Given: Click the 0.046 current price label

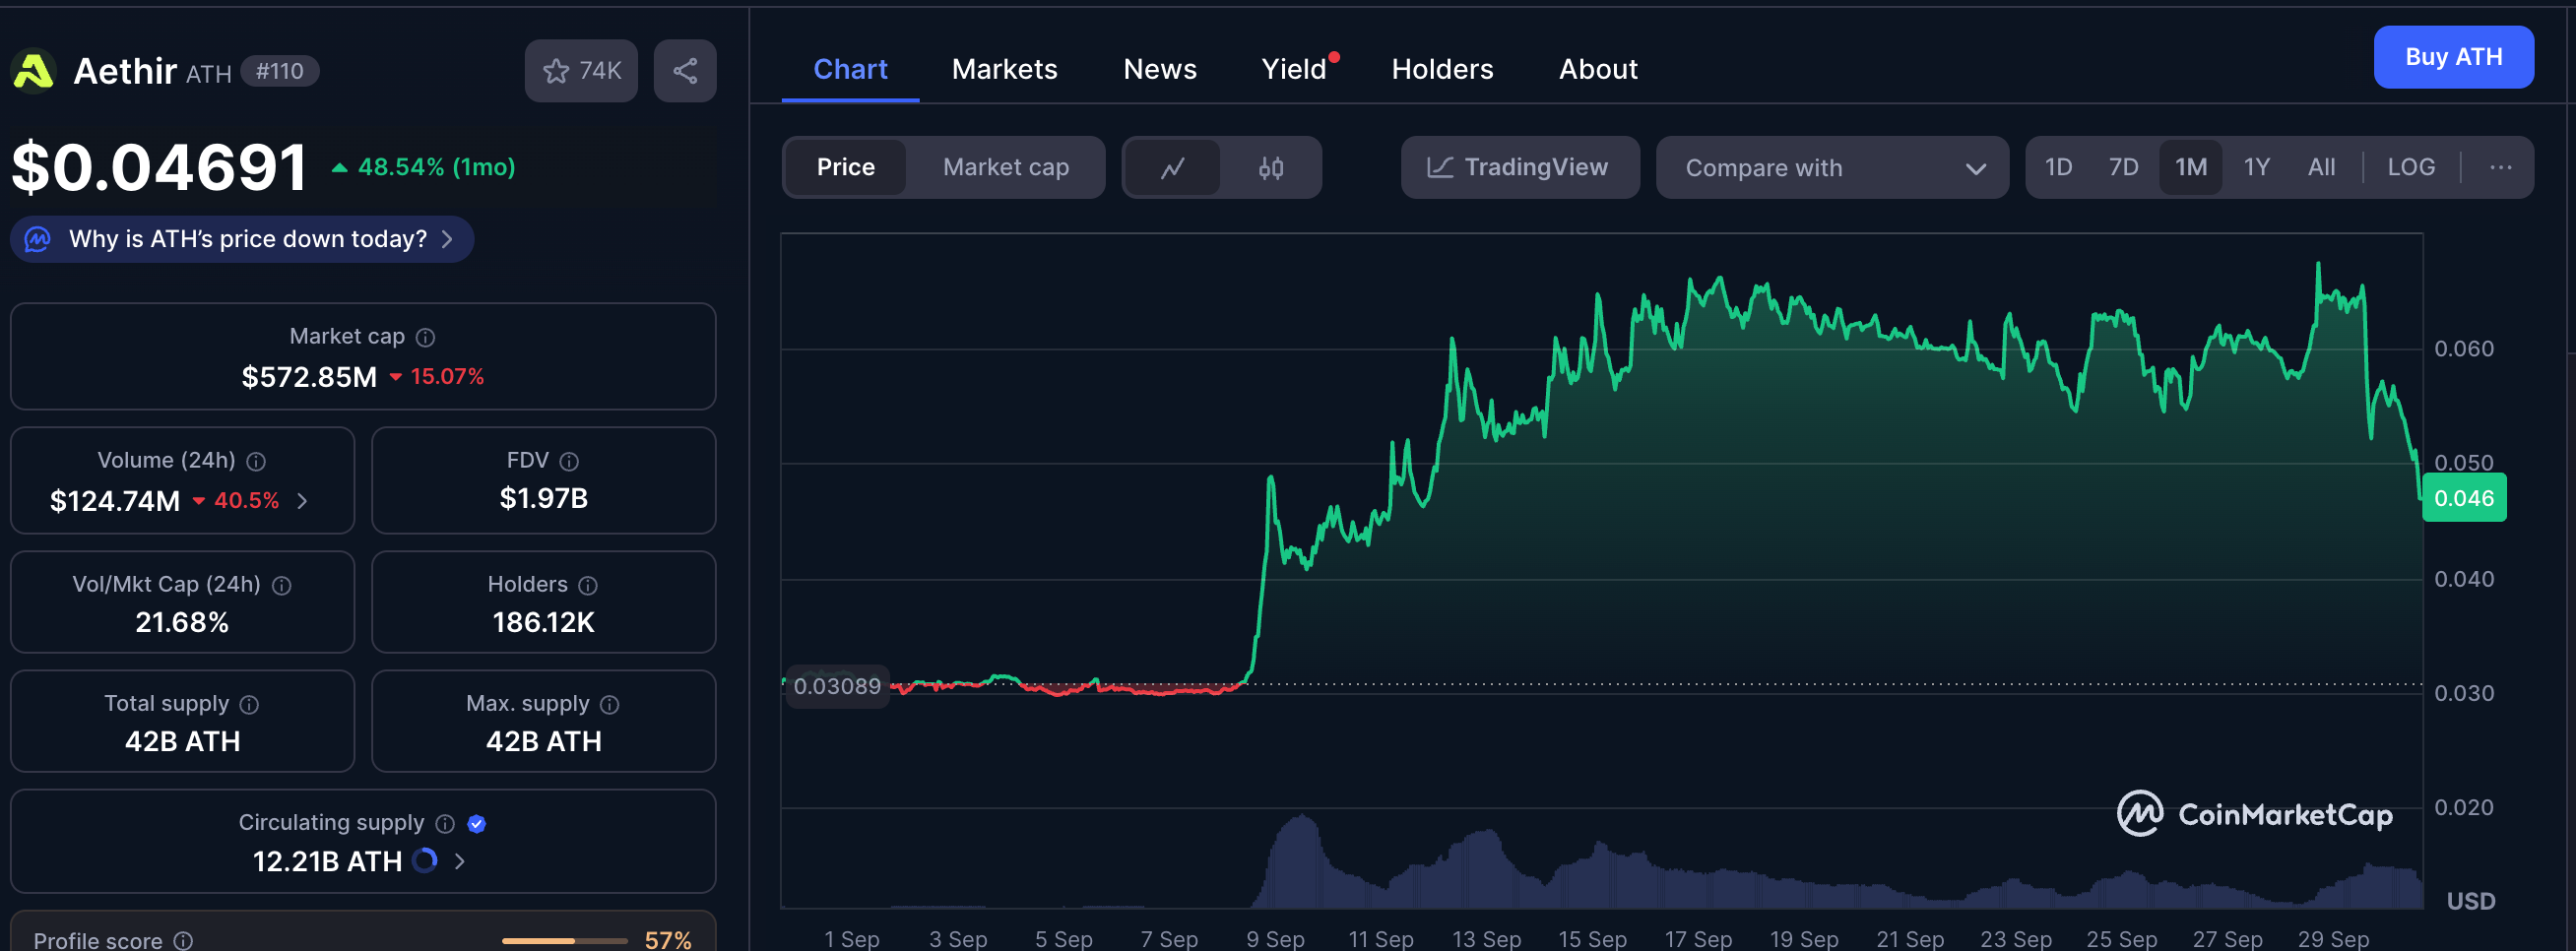Looking at the screenshot, I should pyautogui.click(x=2463, y=498).
